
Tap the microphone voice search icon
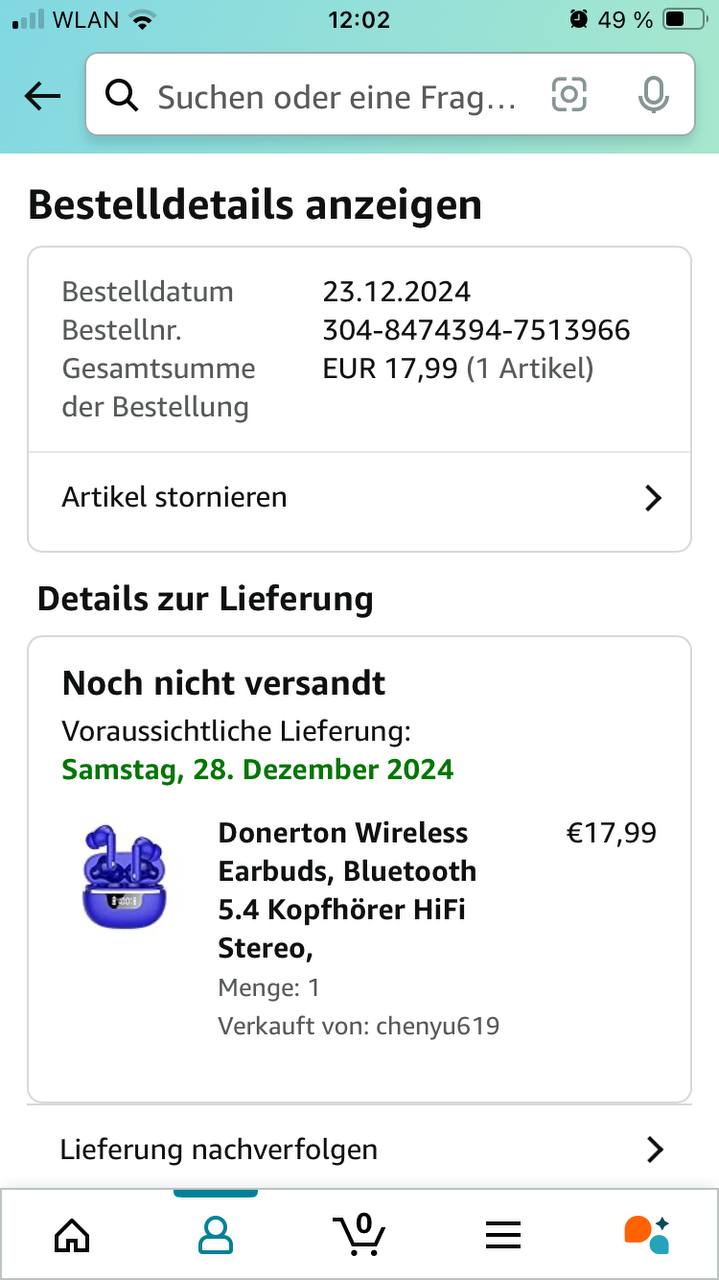653,95
